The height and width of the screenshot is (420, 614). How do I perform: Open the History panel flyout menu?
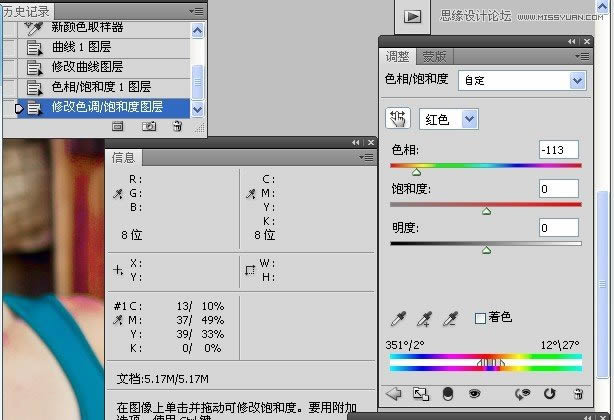click(x=199, y=11)
